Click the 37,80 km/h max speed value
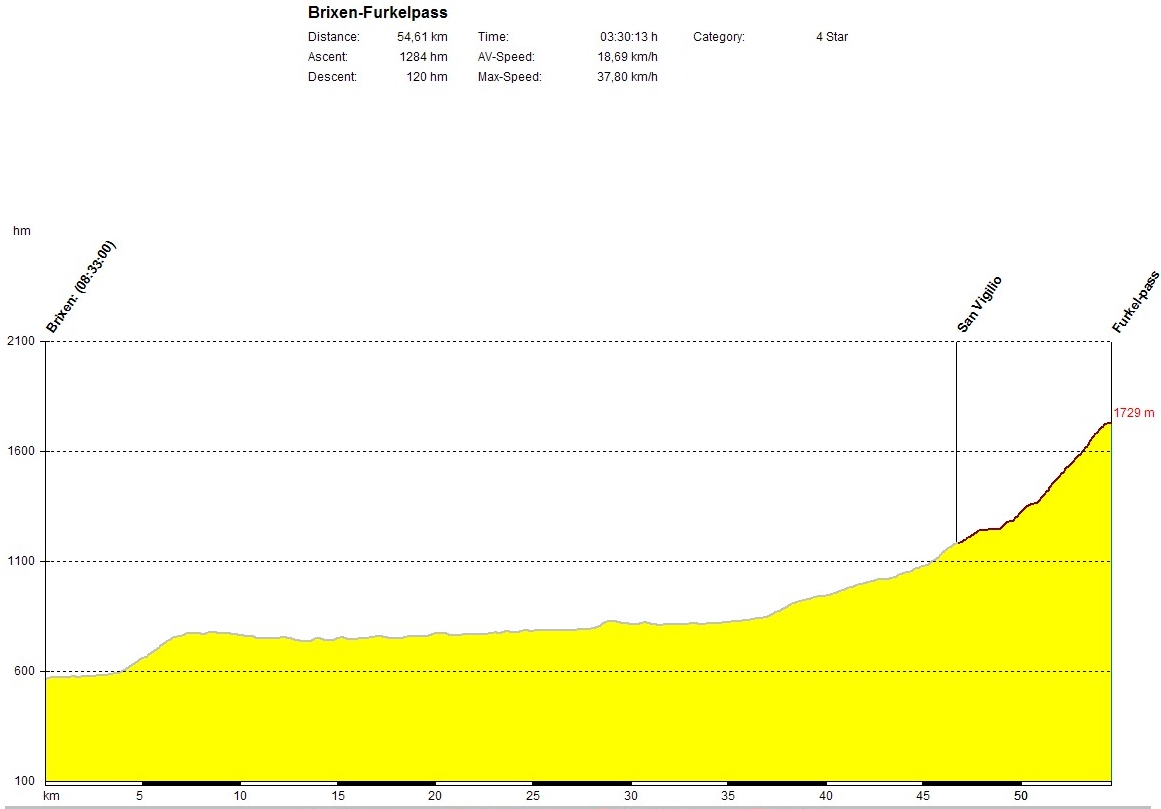Viewport: 1161px width, 809px height. click(x=627, y=77)
